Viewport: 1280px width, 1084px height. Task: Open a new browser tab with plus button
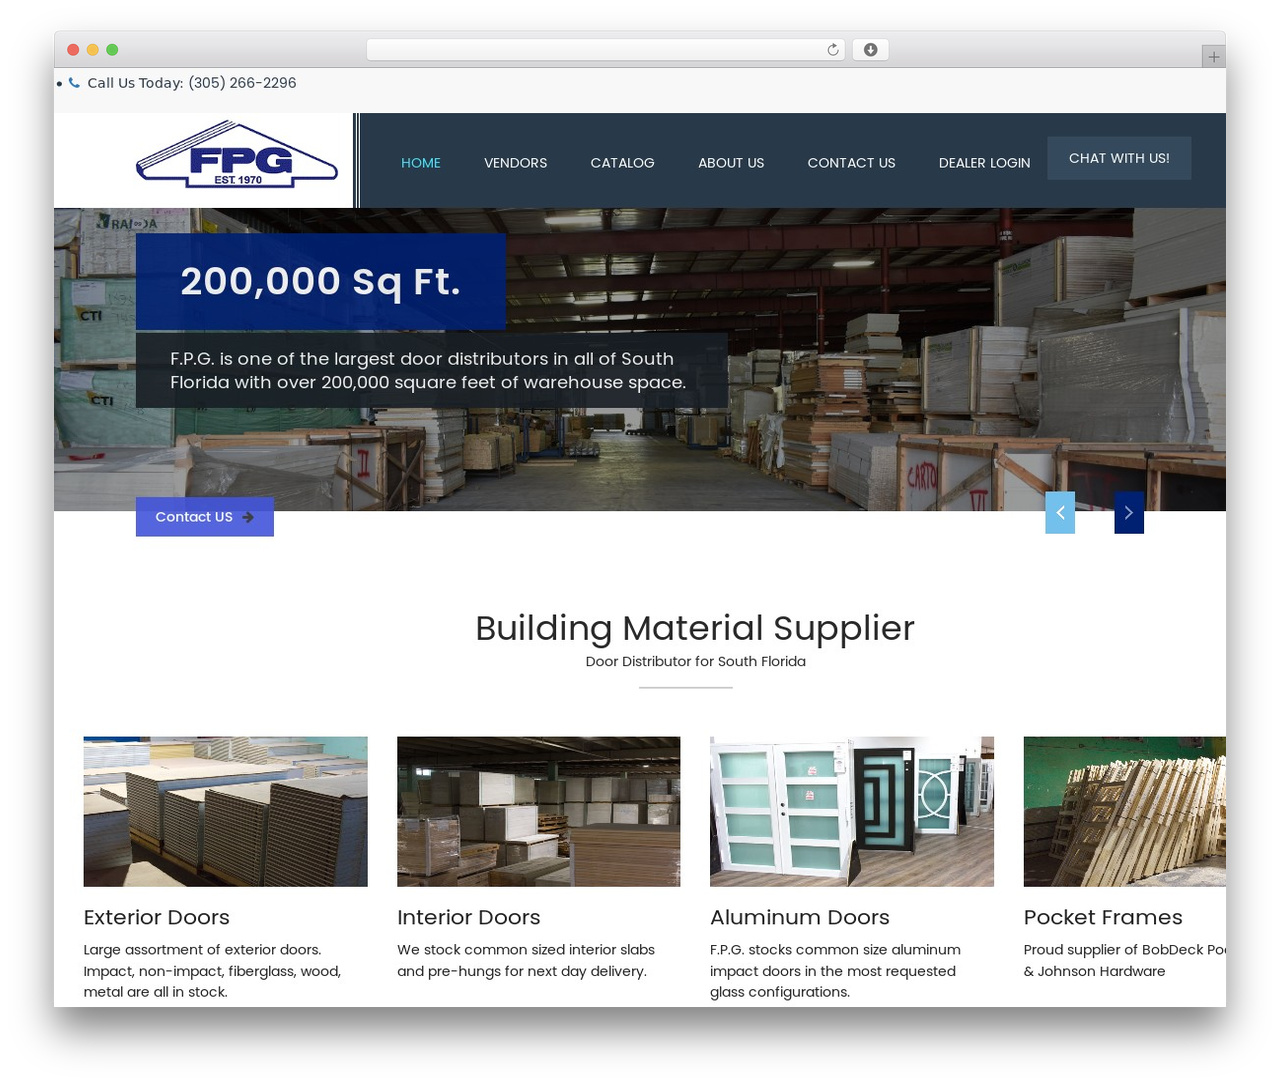click(x=1213, y=57)
